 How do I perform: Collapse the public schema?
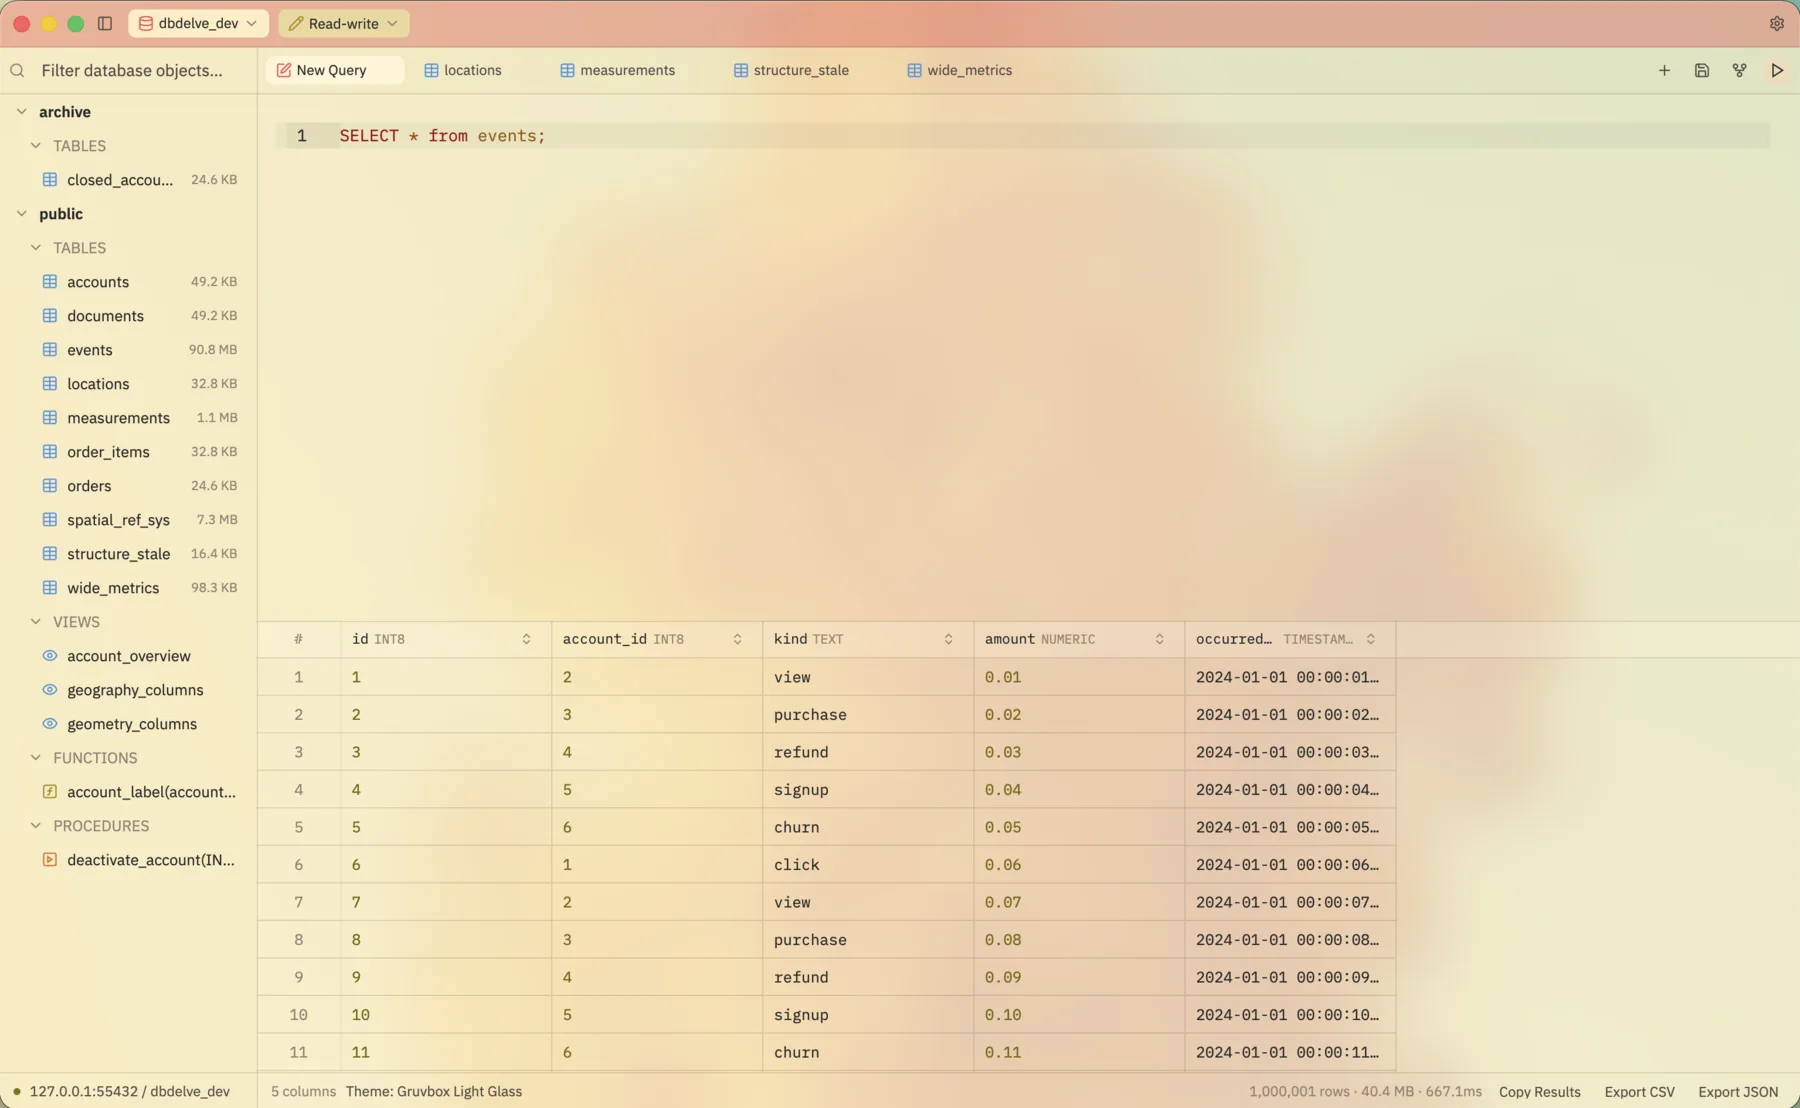click(22, 214)
